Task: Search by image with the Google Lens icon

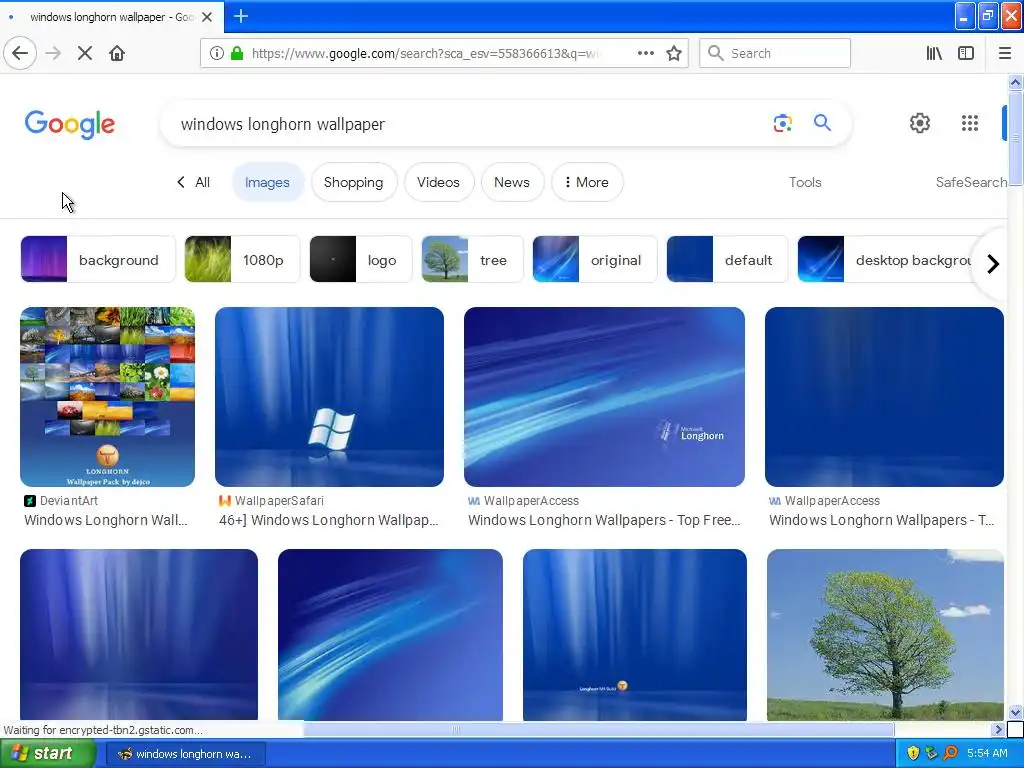Action: tap(782, 123)
